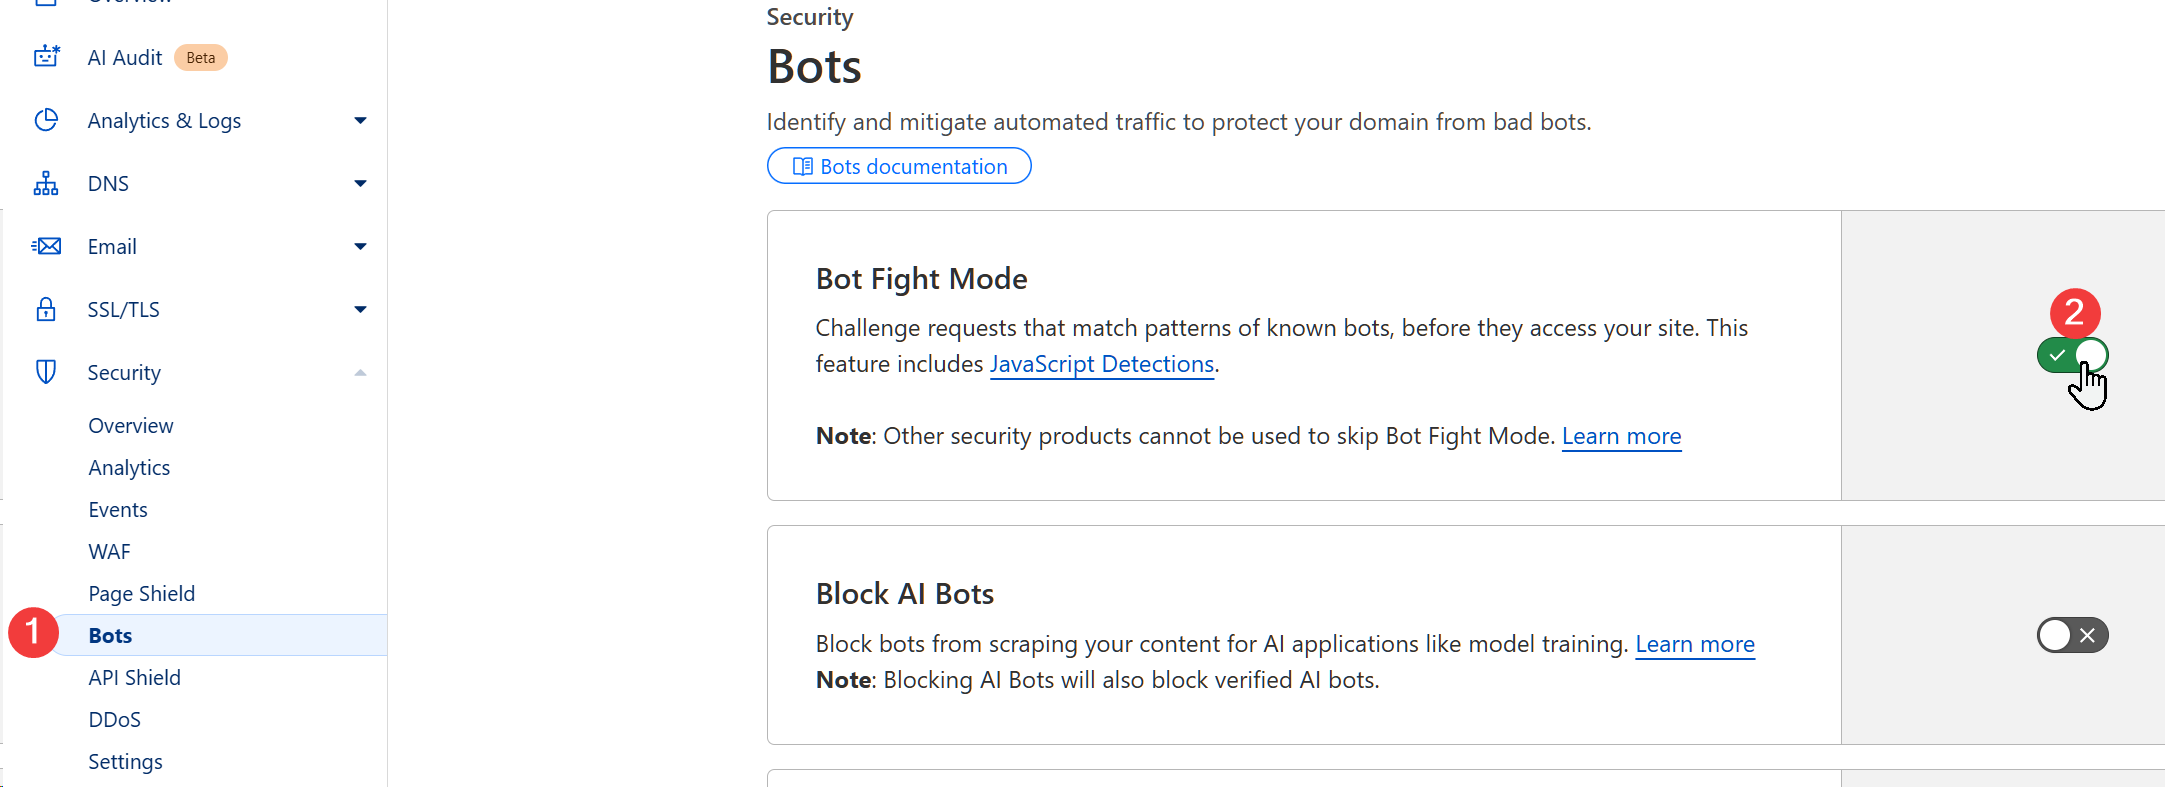Screen dimensions: 2165x787
Task: Click the SSL/TLS padlock icon
Action: (x=46, y=309)
